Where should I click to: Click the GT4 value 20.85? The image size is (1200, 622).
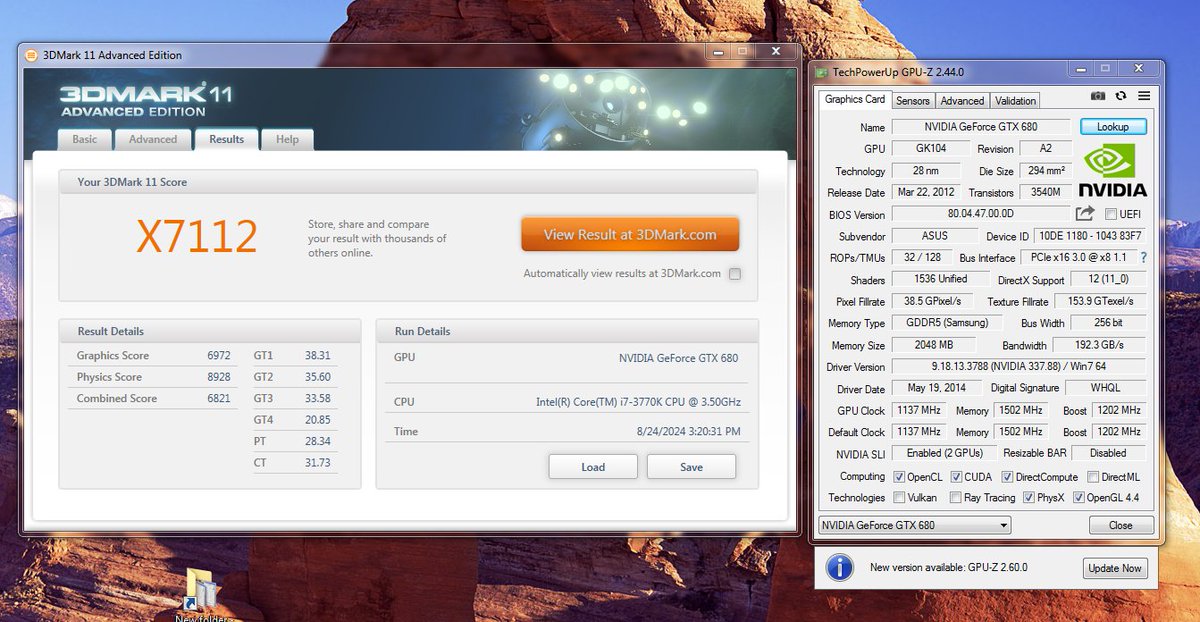pyautogui.click(x=317, y=419)
